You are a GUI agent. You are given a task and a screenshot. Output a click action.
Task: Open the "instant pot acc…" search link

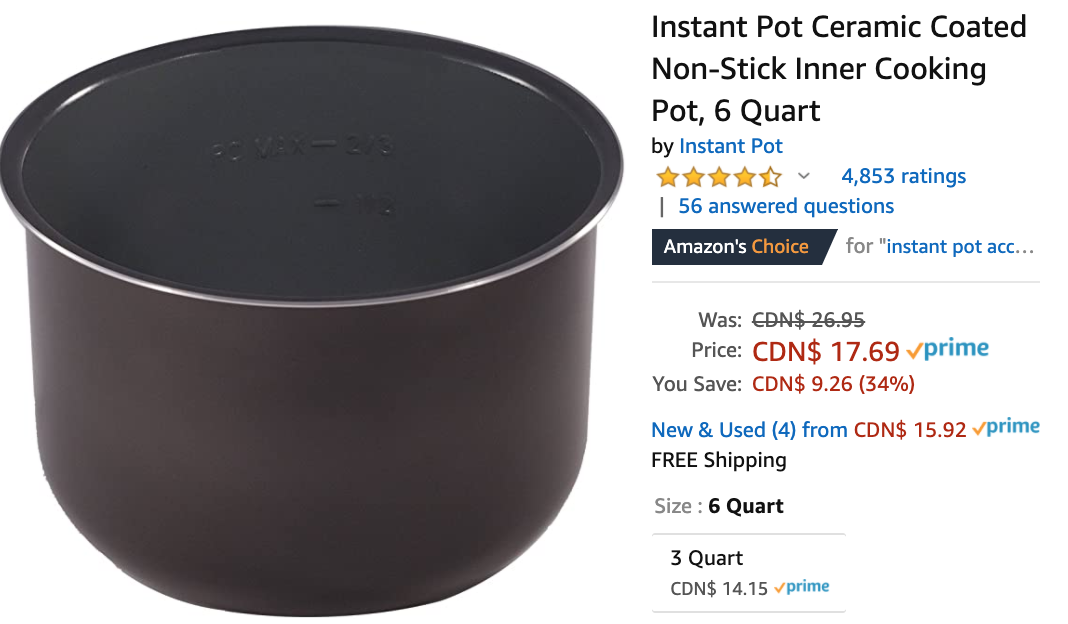tap(960, 247)
